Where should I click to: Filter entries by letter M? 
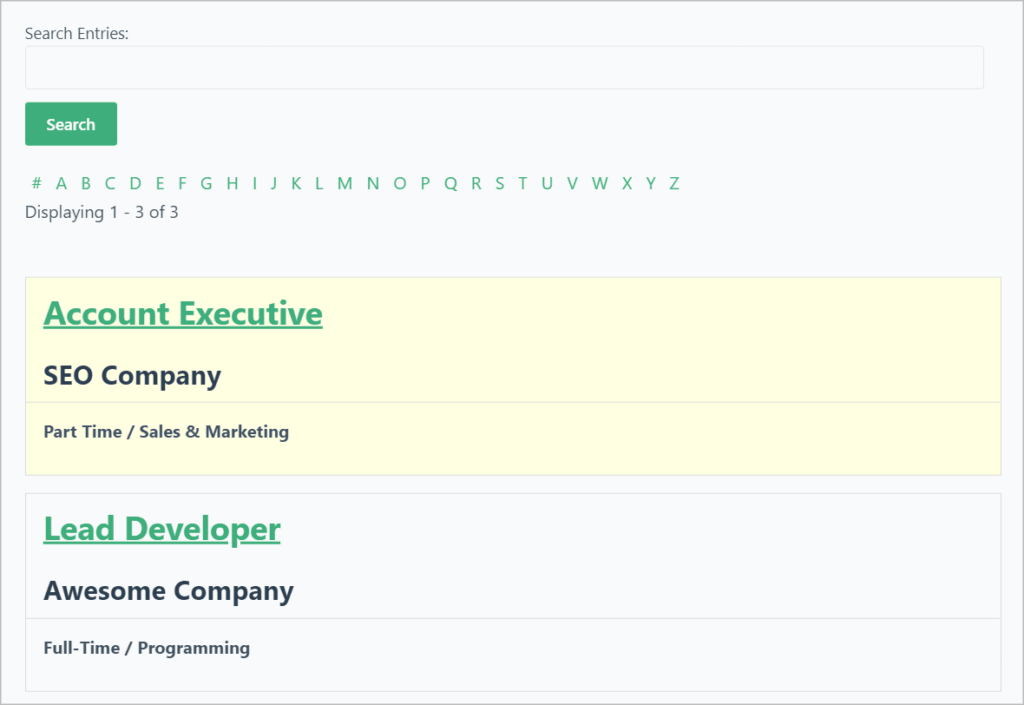pyautogui.click(x=345, y=183)
